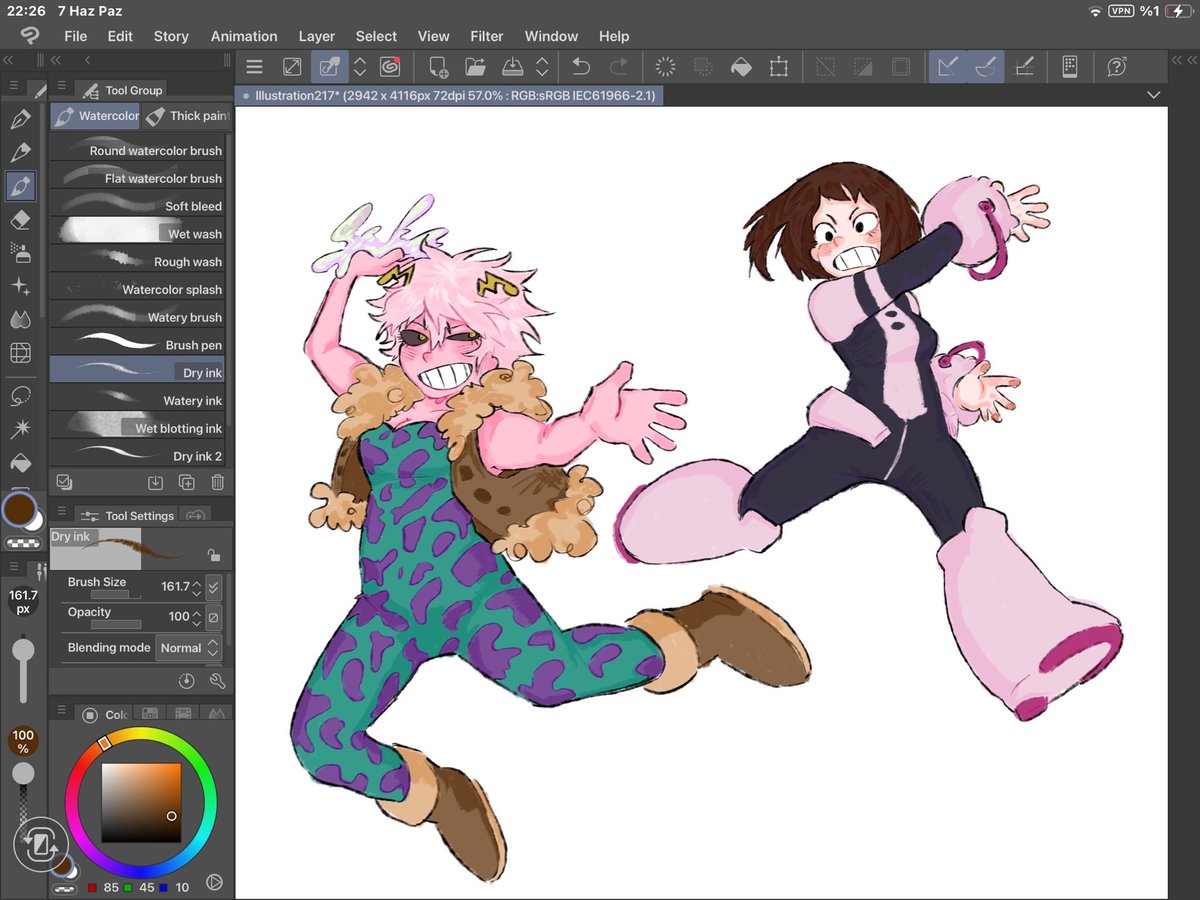Click the Open file folder icon

pos(475,67)
